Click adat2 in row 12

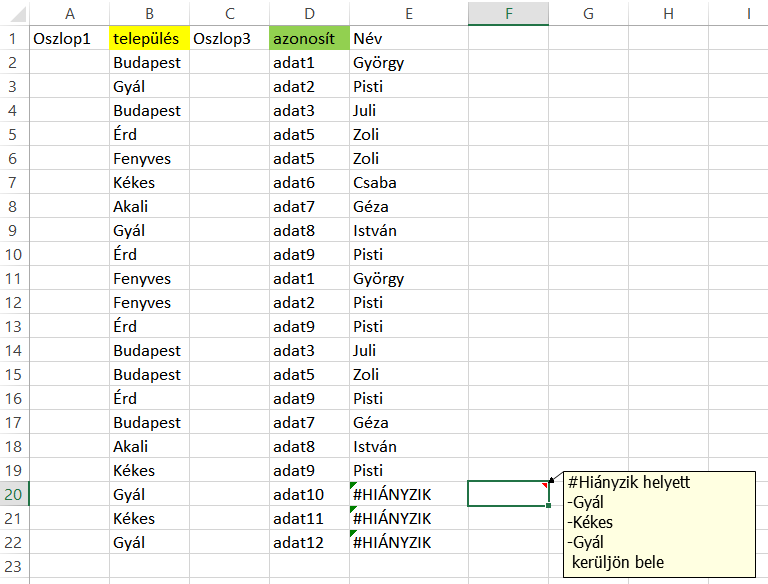click(310, 302)
